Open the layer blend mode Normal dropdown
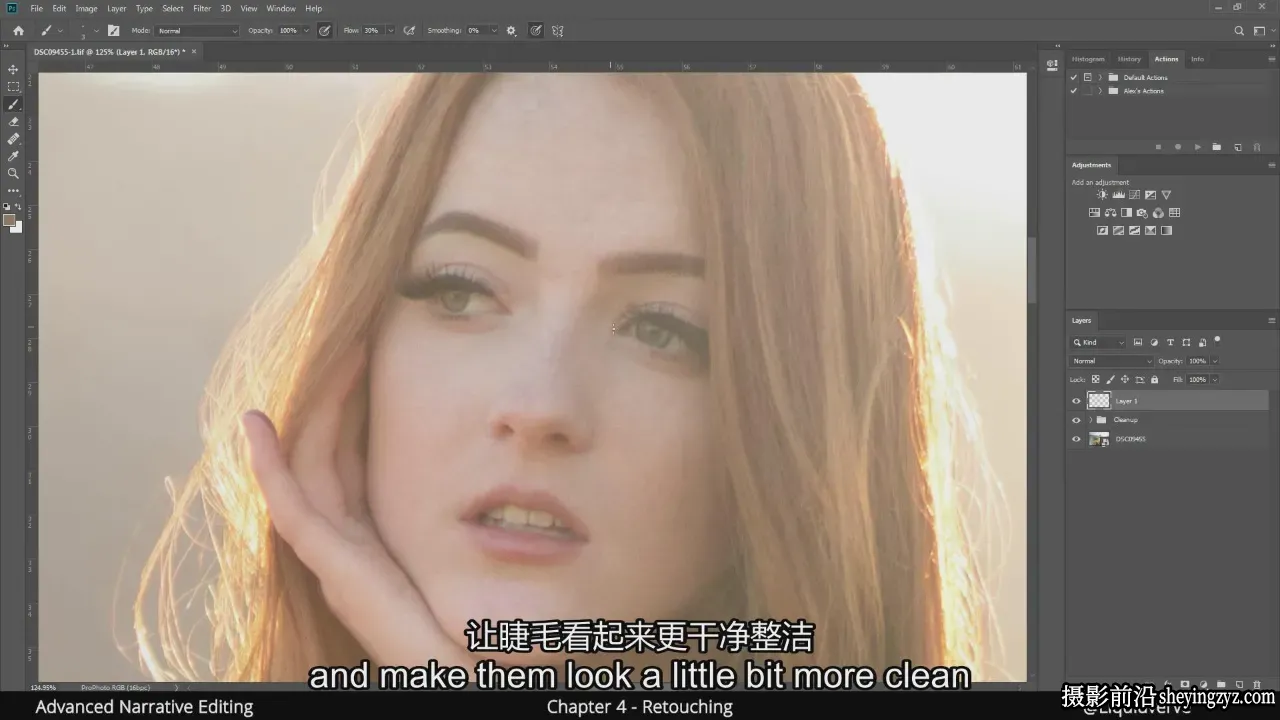This screenshot has height=720, width=1280. [x=1111, y=361]
